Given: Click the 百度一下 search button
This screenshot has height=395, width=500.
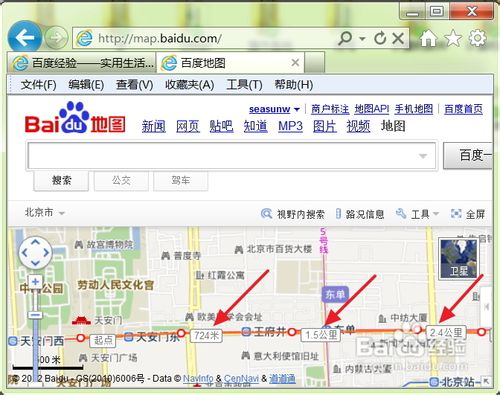Looking at the screenshot, I should coord(468,155).
